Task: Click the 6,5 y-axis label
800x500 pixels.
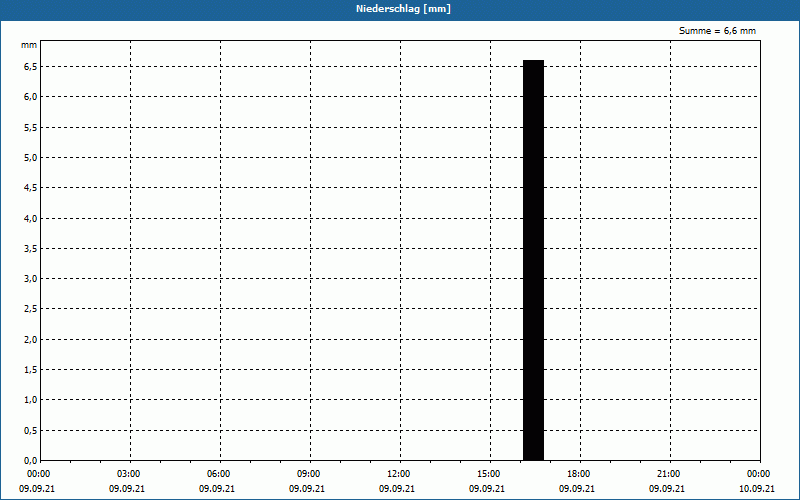Action: (x=31, y=66)
